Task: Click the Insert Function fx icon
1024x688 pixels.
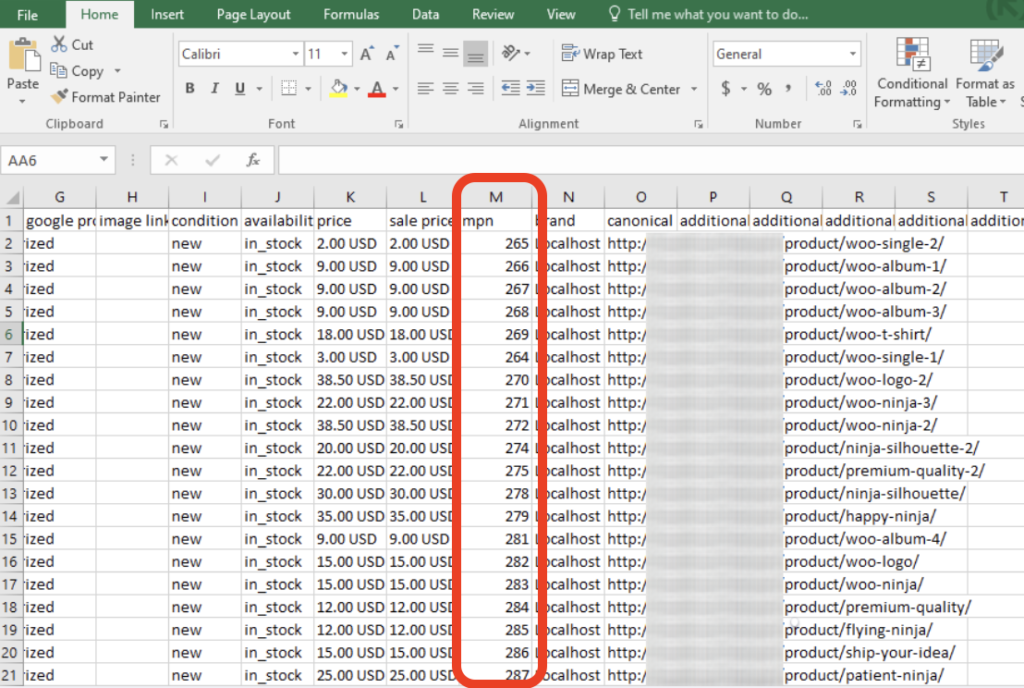Action: [253, 160]
